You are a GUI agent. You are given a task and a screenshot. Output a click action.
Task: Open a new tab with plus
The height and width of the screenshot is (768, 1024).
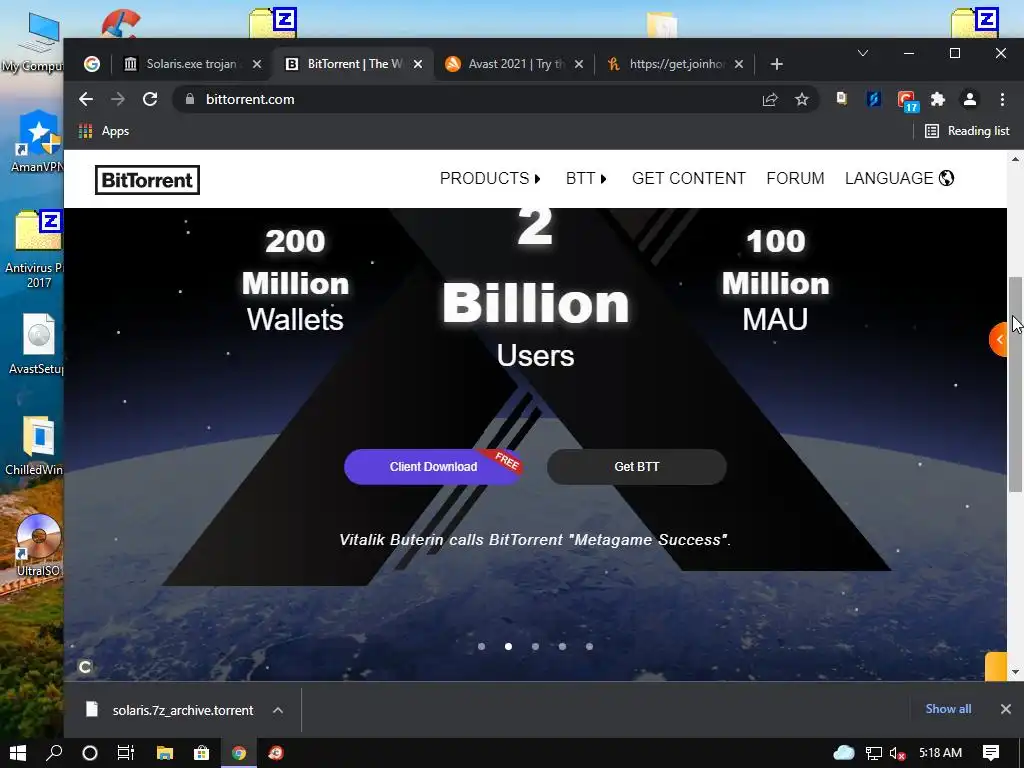[776, 64]
